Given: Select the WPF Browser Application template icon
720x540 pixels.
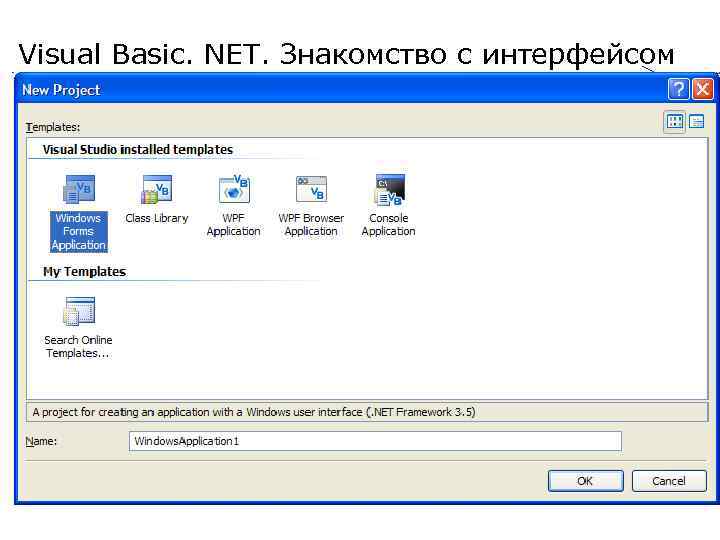Looking at the screenshot, I should coord(311,189).
